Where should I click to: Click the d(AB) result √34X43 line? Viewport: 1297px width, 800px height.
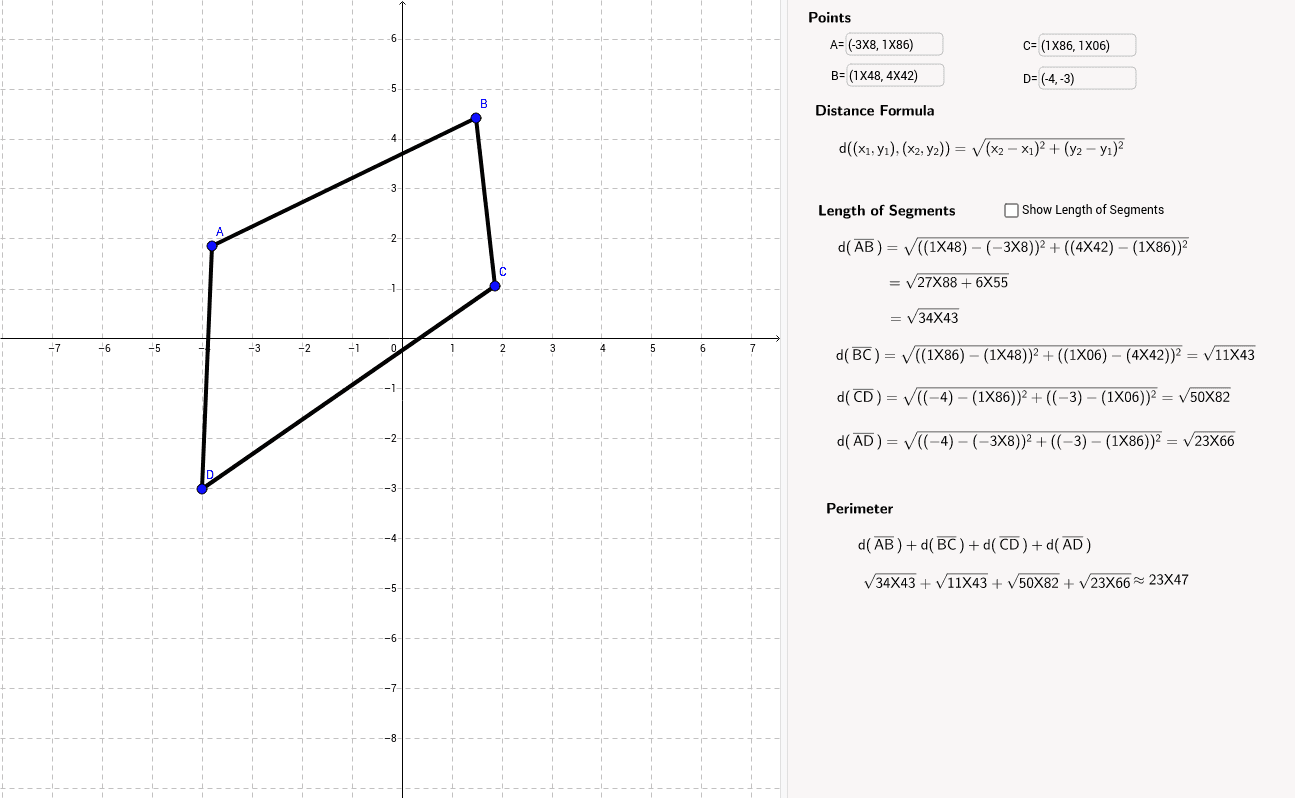[924, 318]
